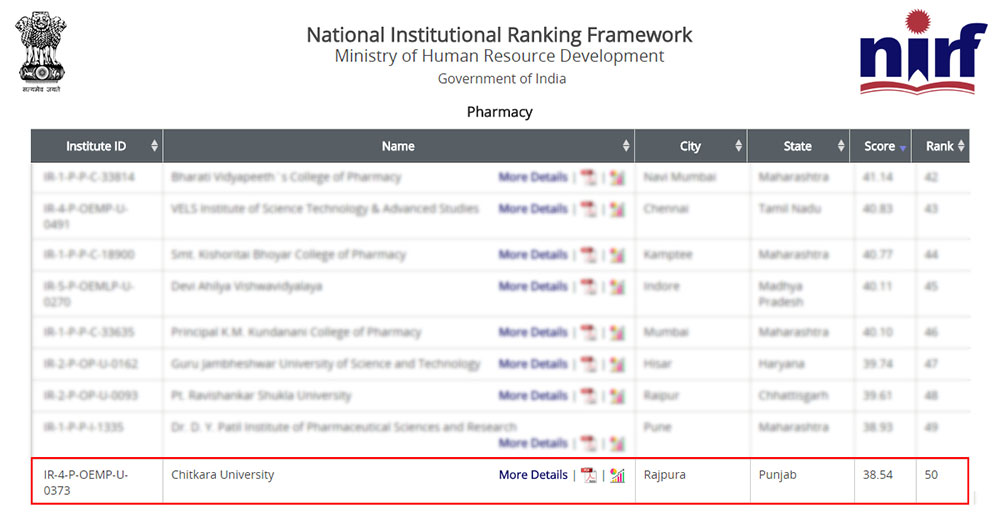The width and height of the screenshot is (1000, 523).
Task: Sort the table by Rank column
Action: coord(940,146)
